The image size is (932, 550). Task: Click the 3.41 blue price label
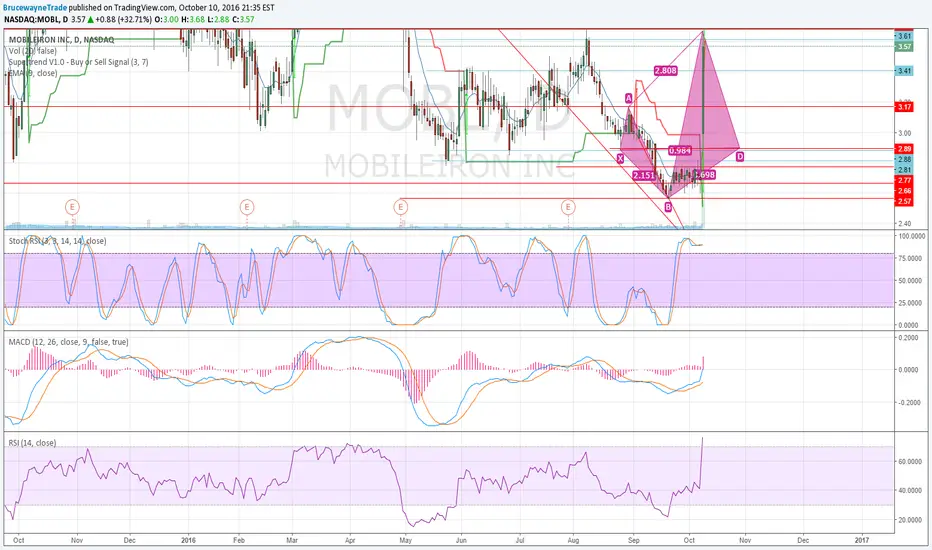(x=904, y=71)
